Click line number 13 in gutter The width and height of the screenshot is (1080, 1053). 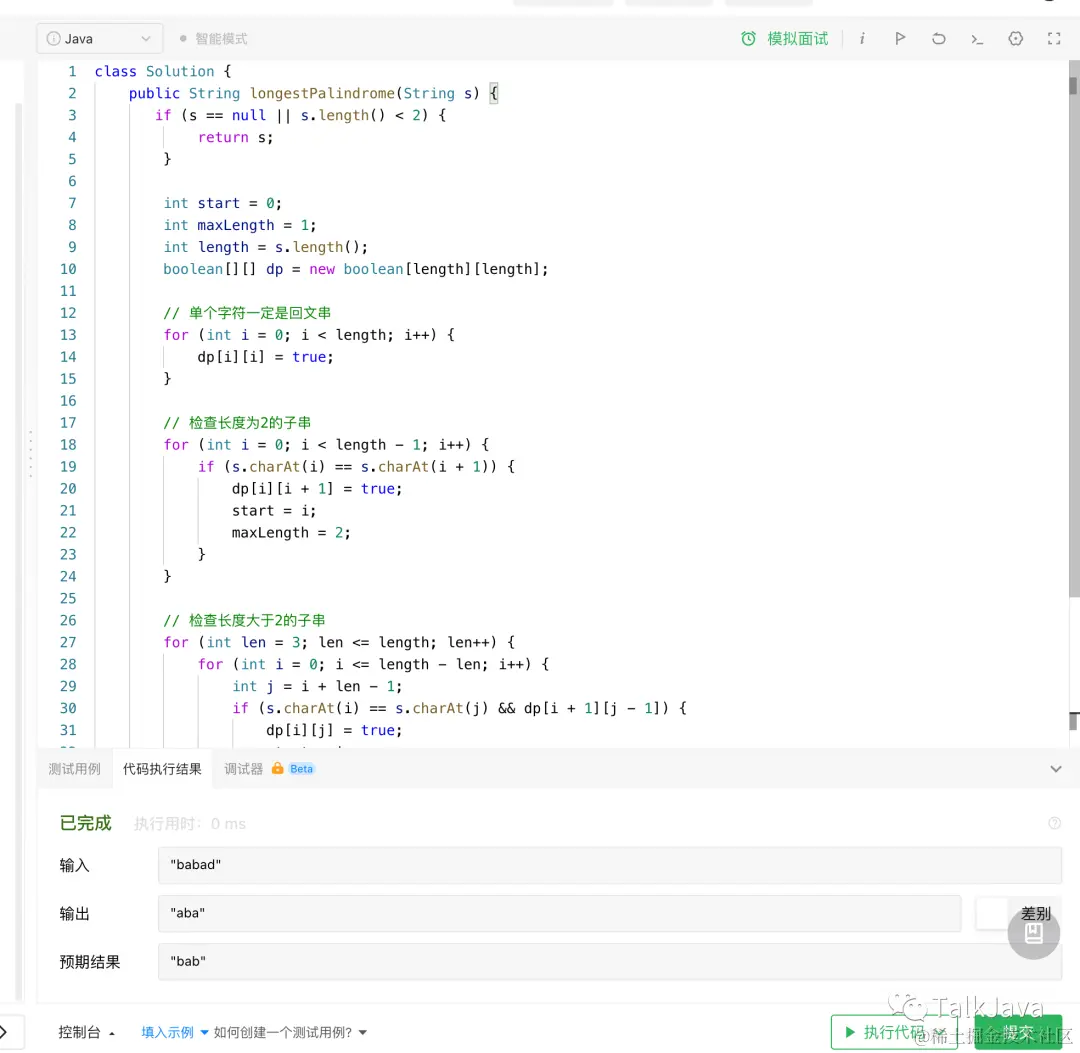click(68, 335)
